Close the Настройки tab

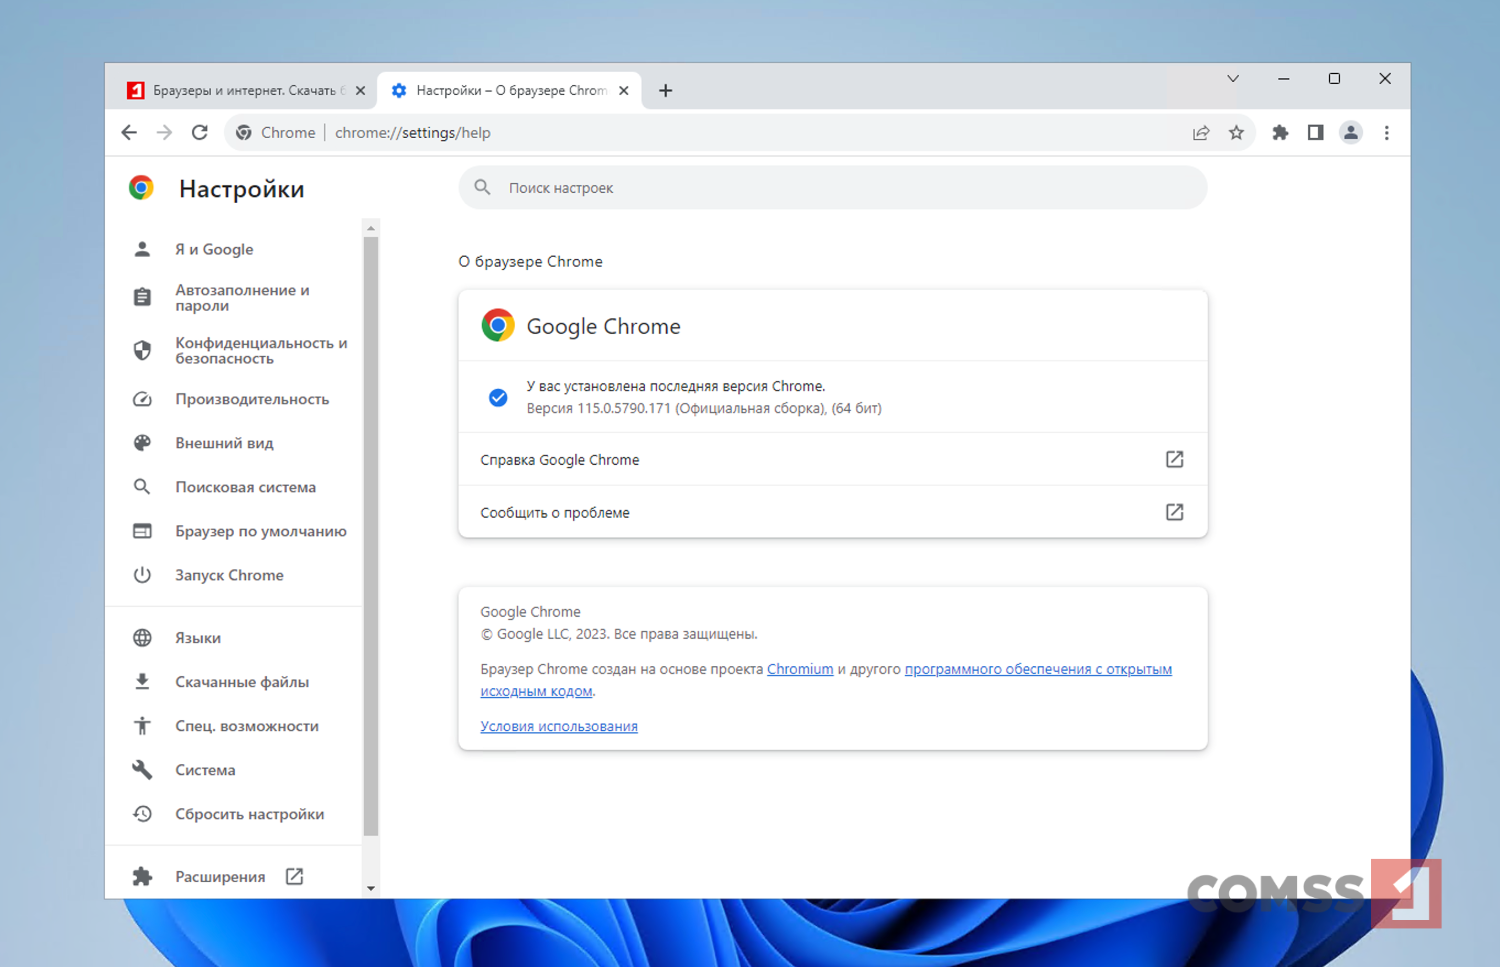[624, 90]
